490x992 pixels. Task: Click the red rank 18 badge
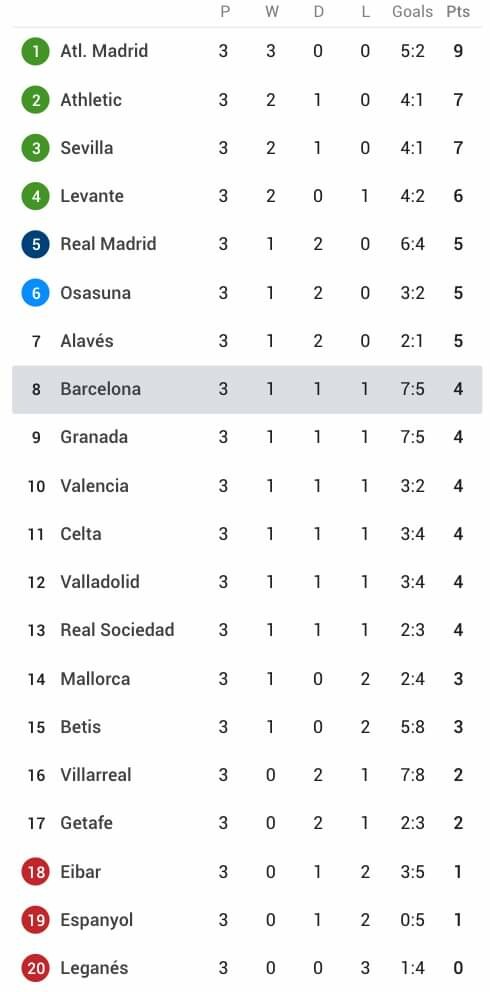(35, 872)
